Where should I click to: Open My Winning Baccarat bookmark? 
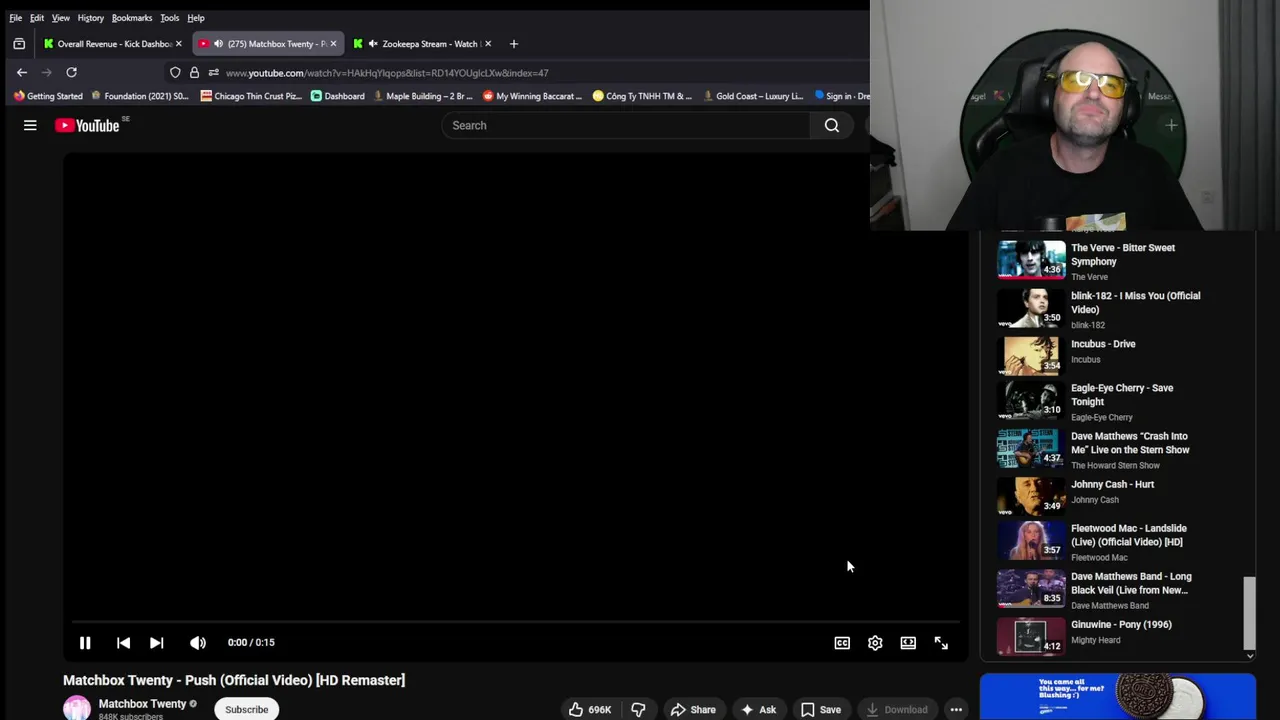click(532, 96)
